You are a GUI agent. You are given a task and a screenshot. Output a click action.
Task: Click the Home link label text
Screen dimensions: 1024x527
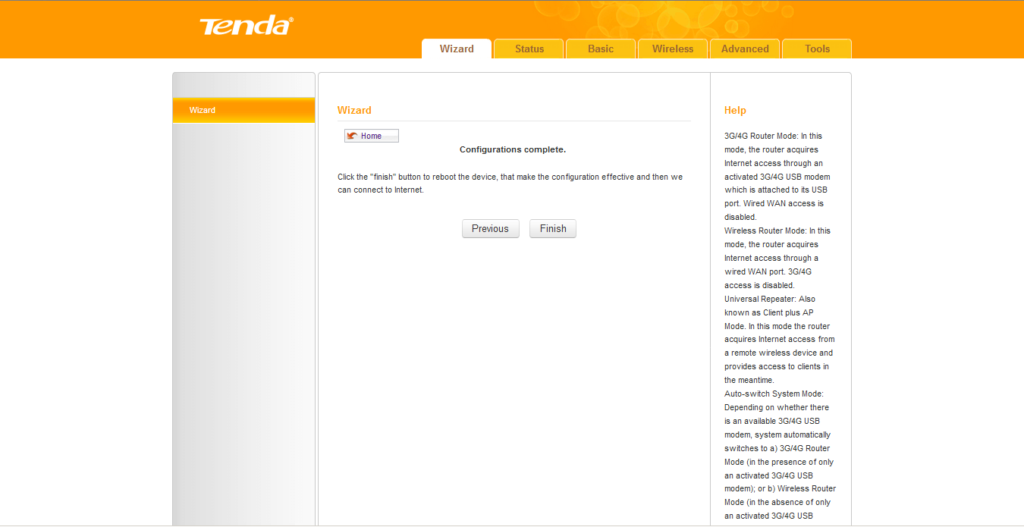pyautogui.click(x=371, y=136)
